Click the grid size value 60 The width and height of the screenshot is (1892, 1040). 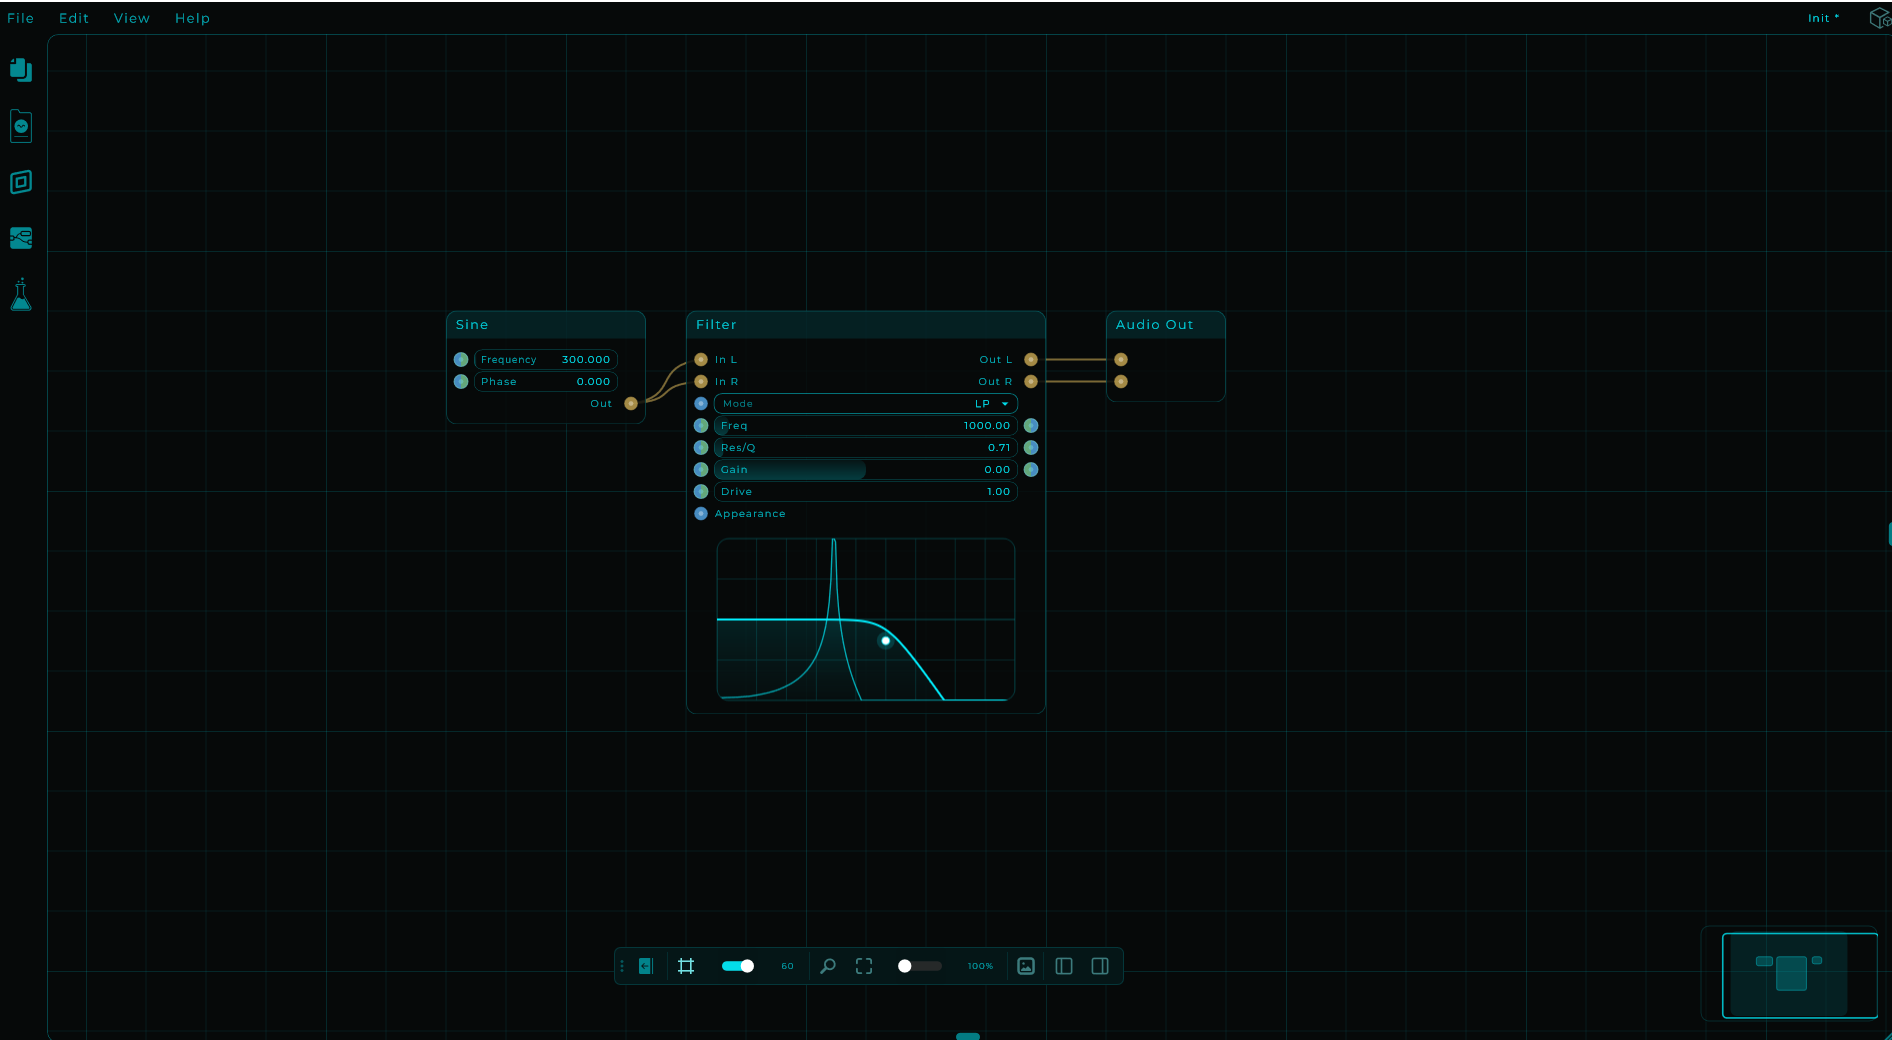[788, 966]
